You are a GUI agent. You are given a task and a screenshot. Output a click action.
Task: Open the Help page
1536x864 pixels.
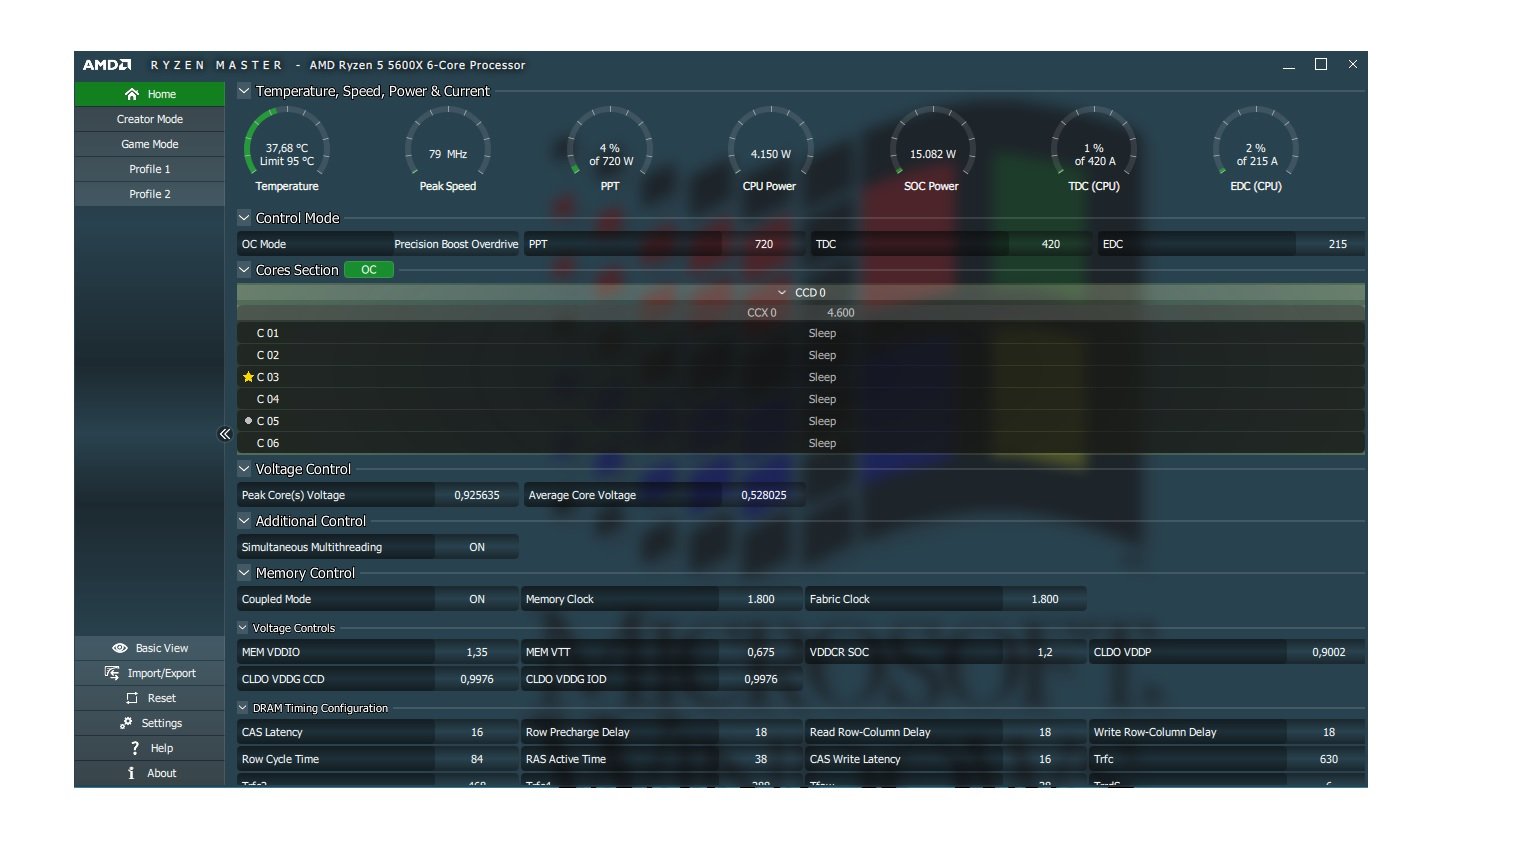click(x=150, y=748)
